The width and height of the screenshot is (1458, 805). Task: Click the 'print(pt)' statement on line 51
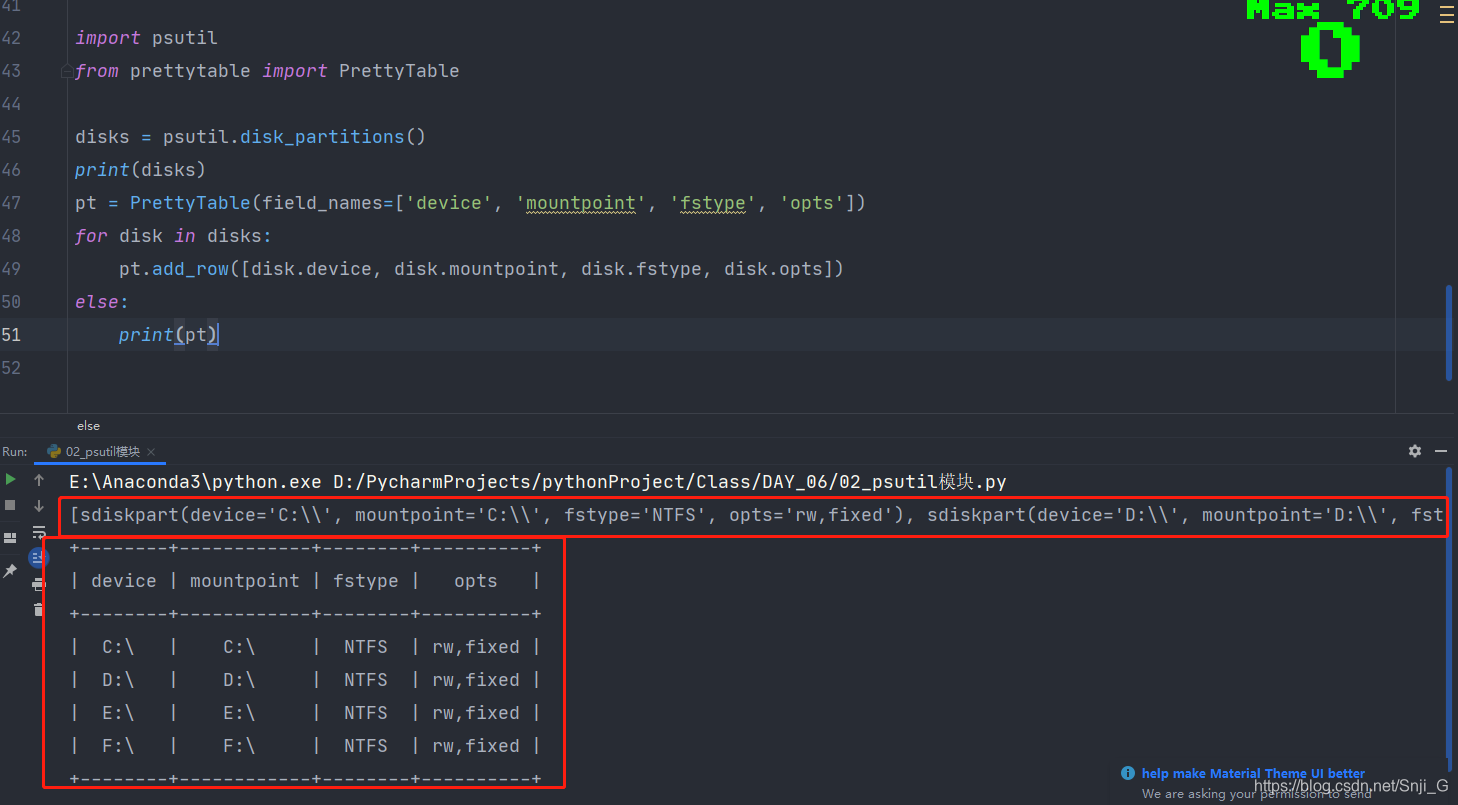168,335
